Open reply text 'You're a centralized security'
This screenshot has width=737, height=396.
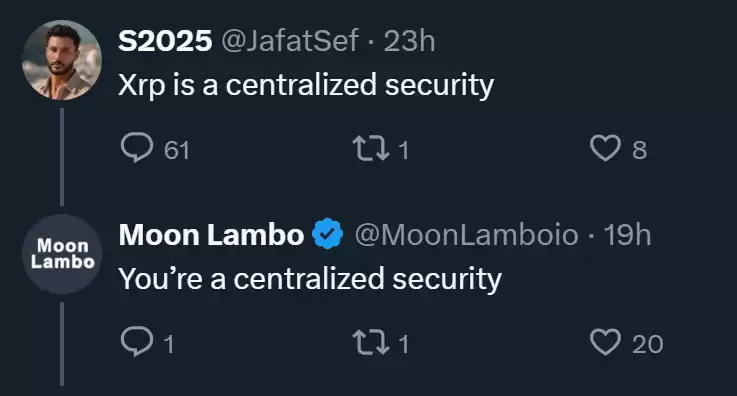(x=310, y=279)
